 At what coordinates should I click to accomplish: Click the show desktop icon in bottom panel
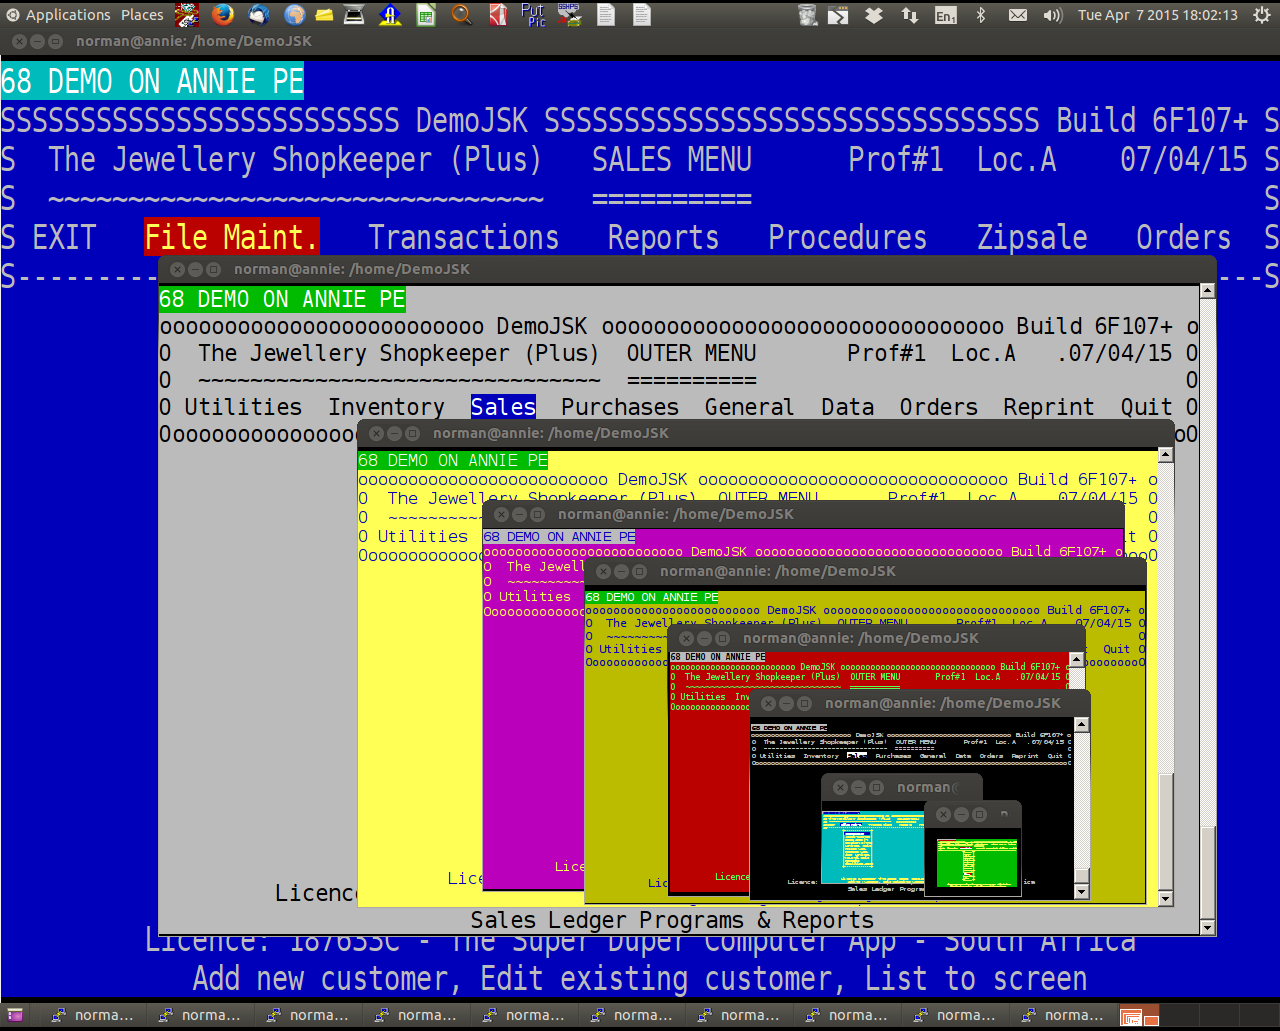pyautogui.click(x=14, y=1016)
